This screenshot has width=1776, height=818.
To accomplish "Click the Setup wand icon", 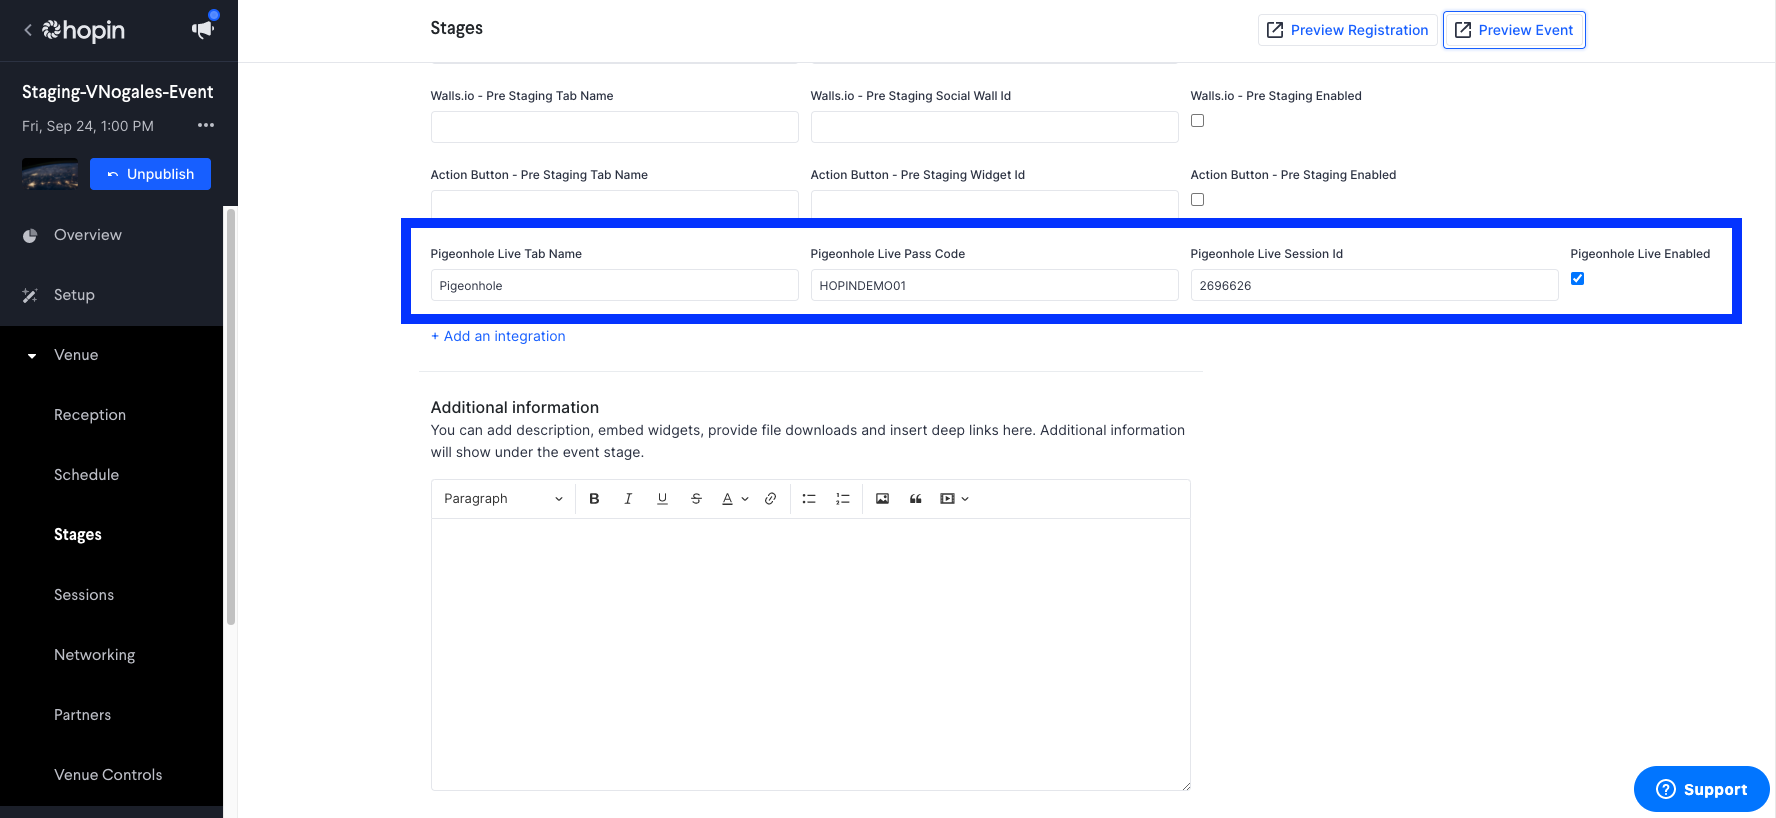I will coord(30,296).
